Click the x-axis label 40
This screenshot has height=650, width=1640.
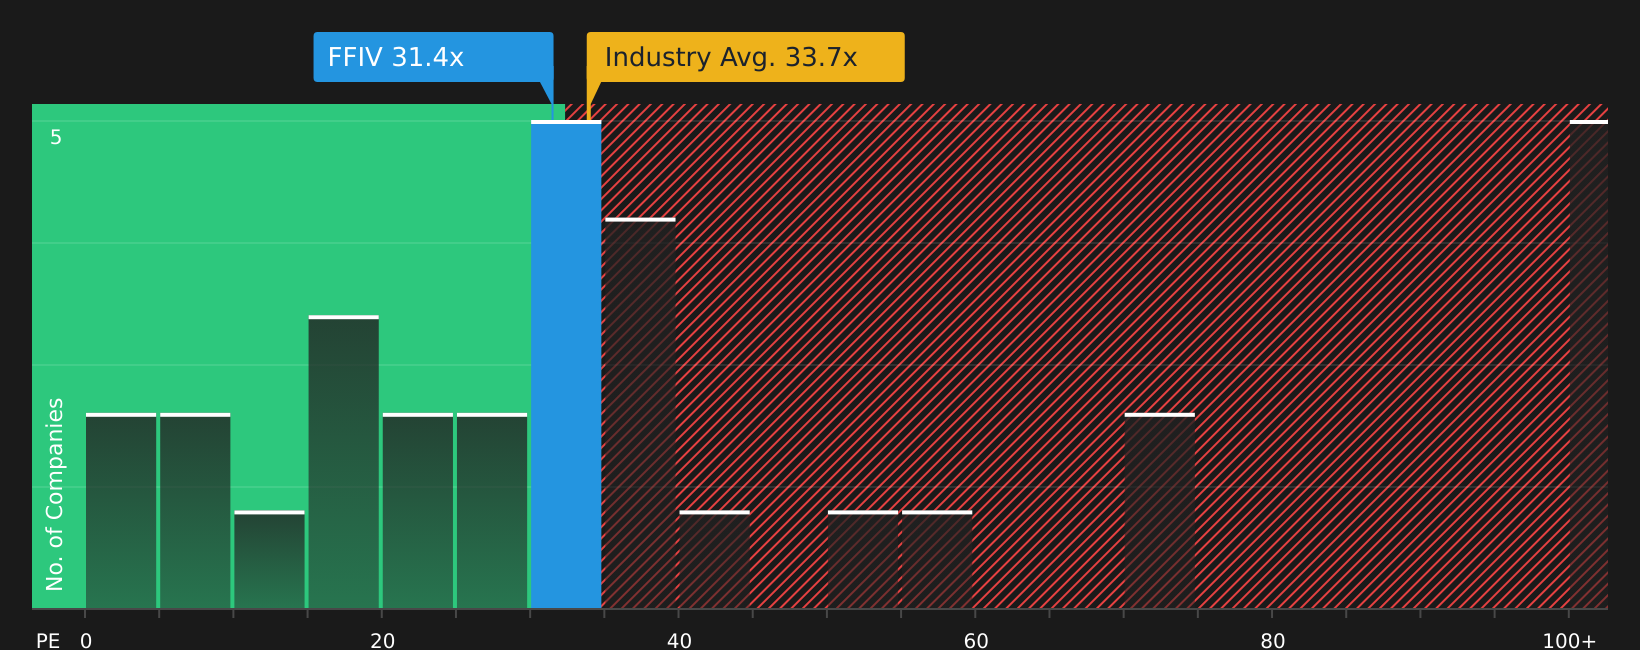pyautogui.click(x=679, y=641)
